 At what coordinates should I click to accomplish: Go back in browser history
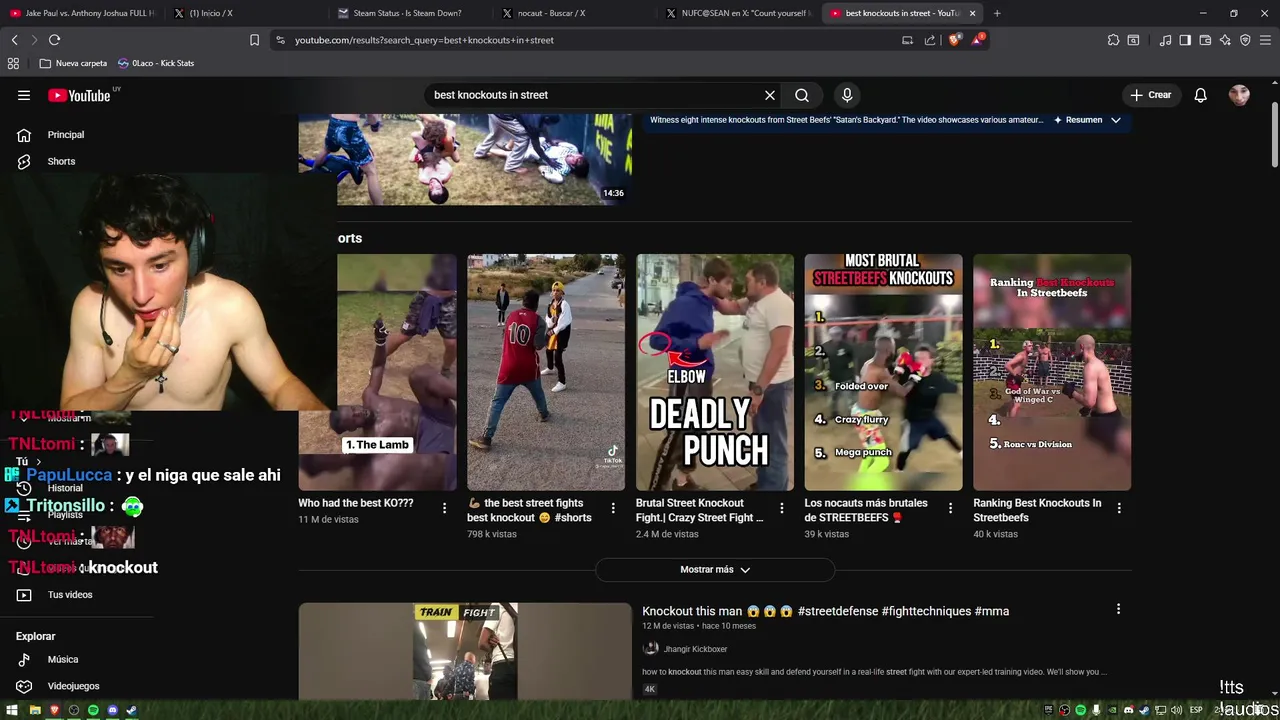point(14,40)
